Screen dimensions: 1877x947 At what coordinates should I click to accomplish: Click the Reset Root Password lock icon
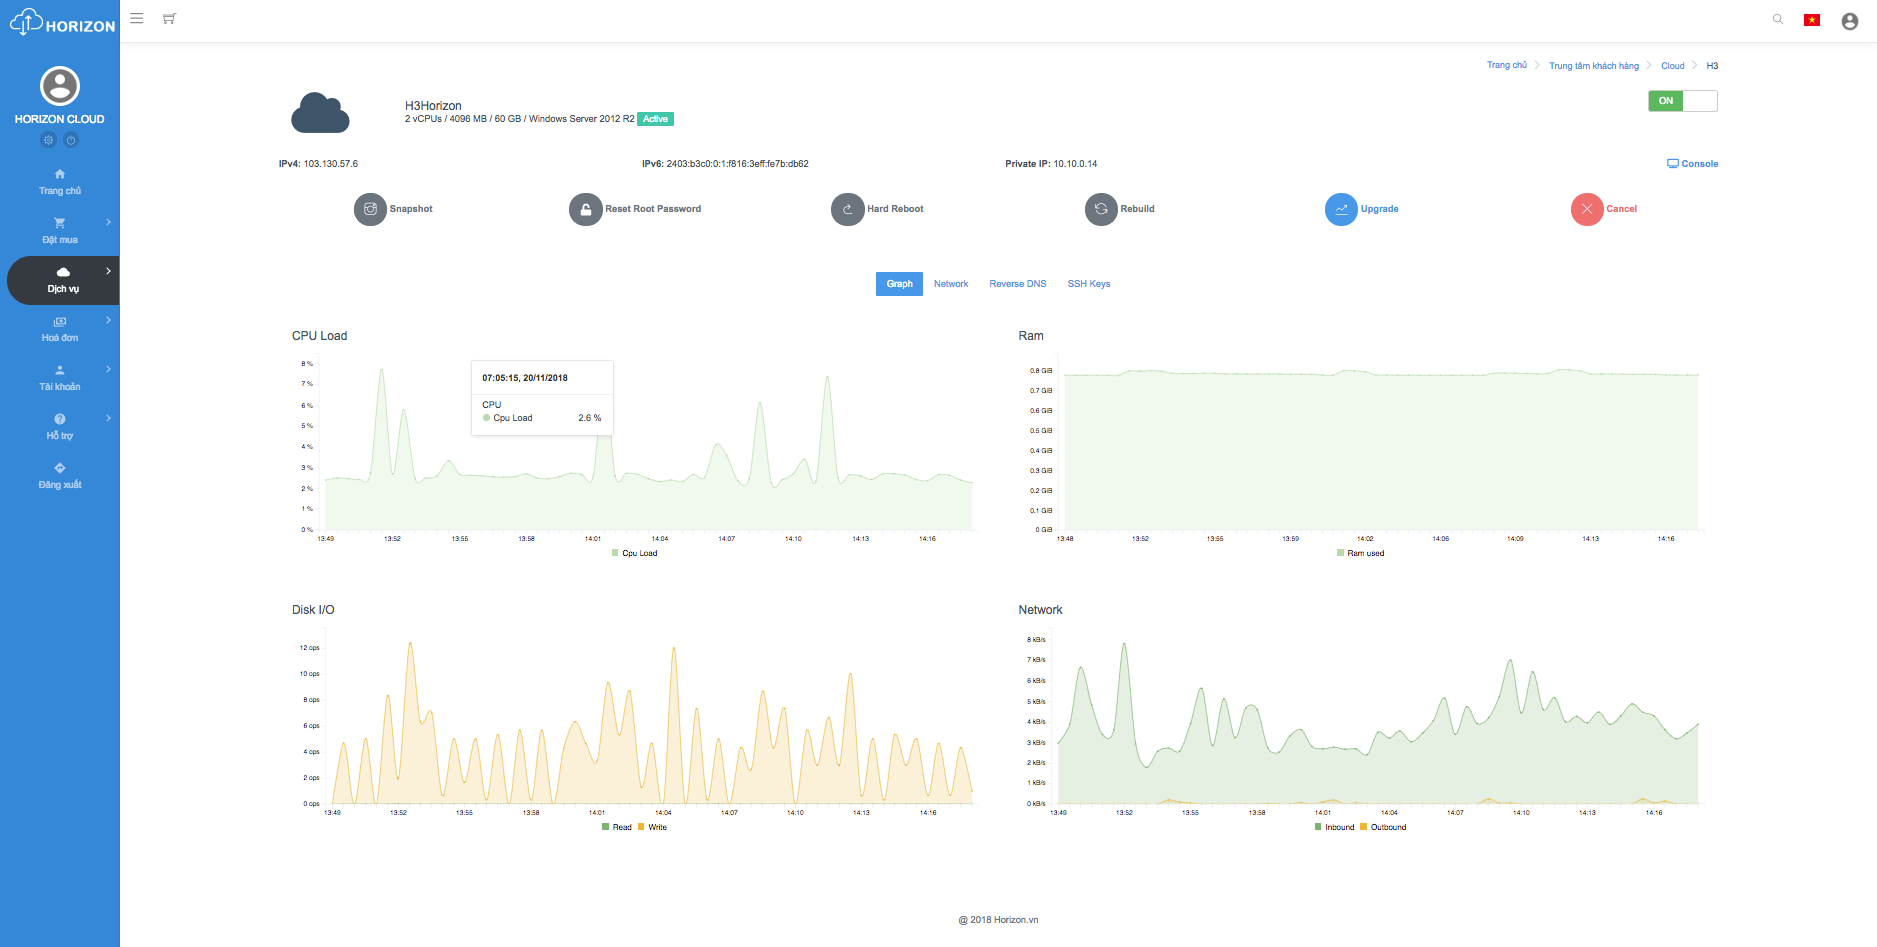pos(585,209)
